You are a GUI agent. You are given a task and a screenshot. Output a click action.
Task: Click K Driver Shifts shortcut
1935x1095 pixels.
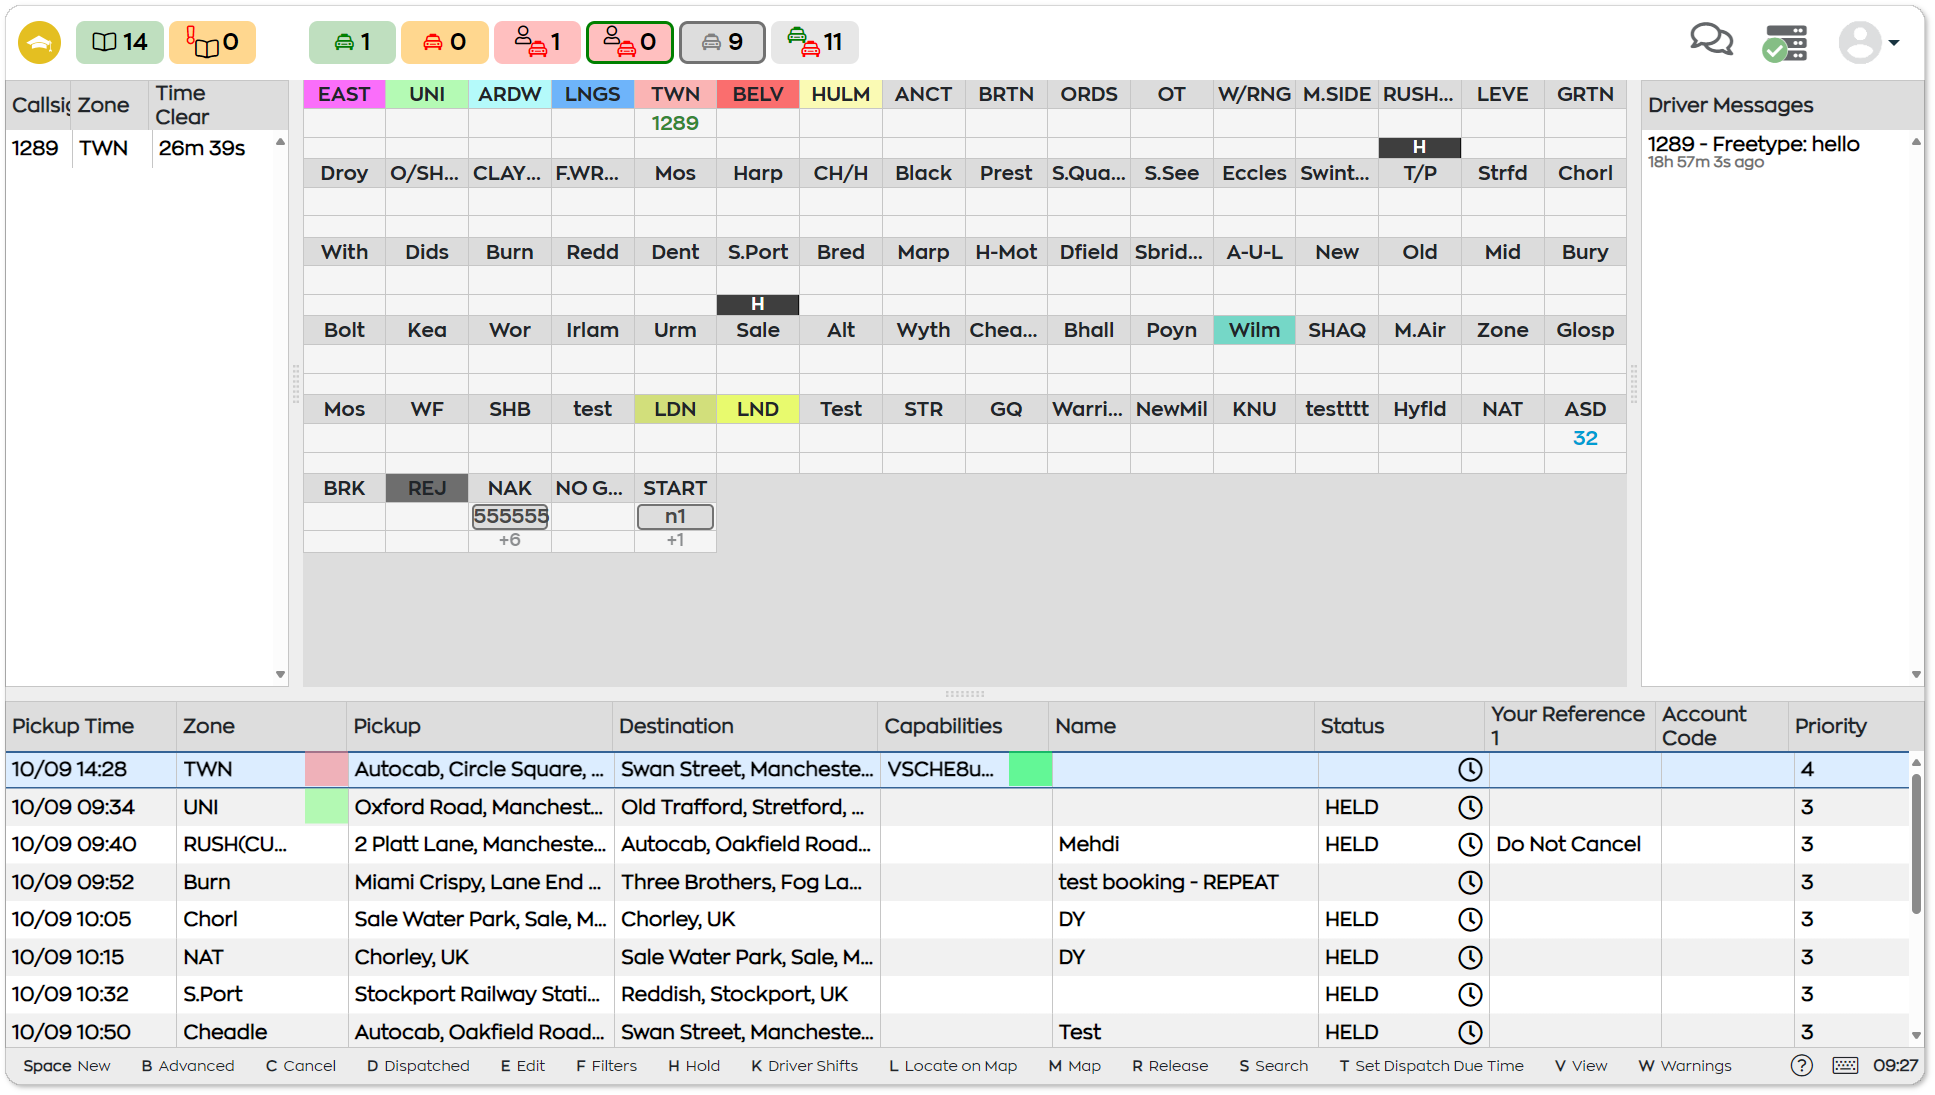click(805, 1066)
